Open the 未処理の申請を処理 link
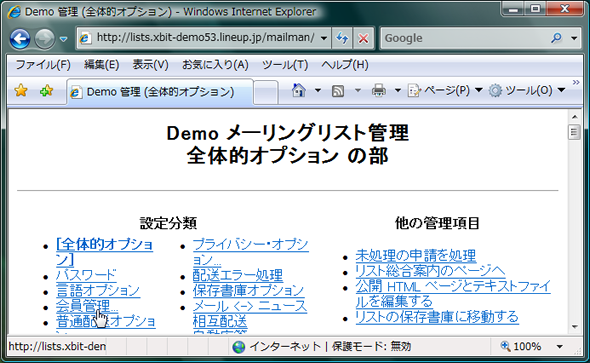 [x=416, y=256]
